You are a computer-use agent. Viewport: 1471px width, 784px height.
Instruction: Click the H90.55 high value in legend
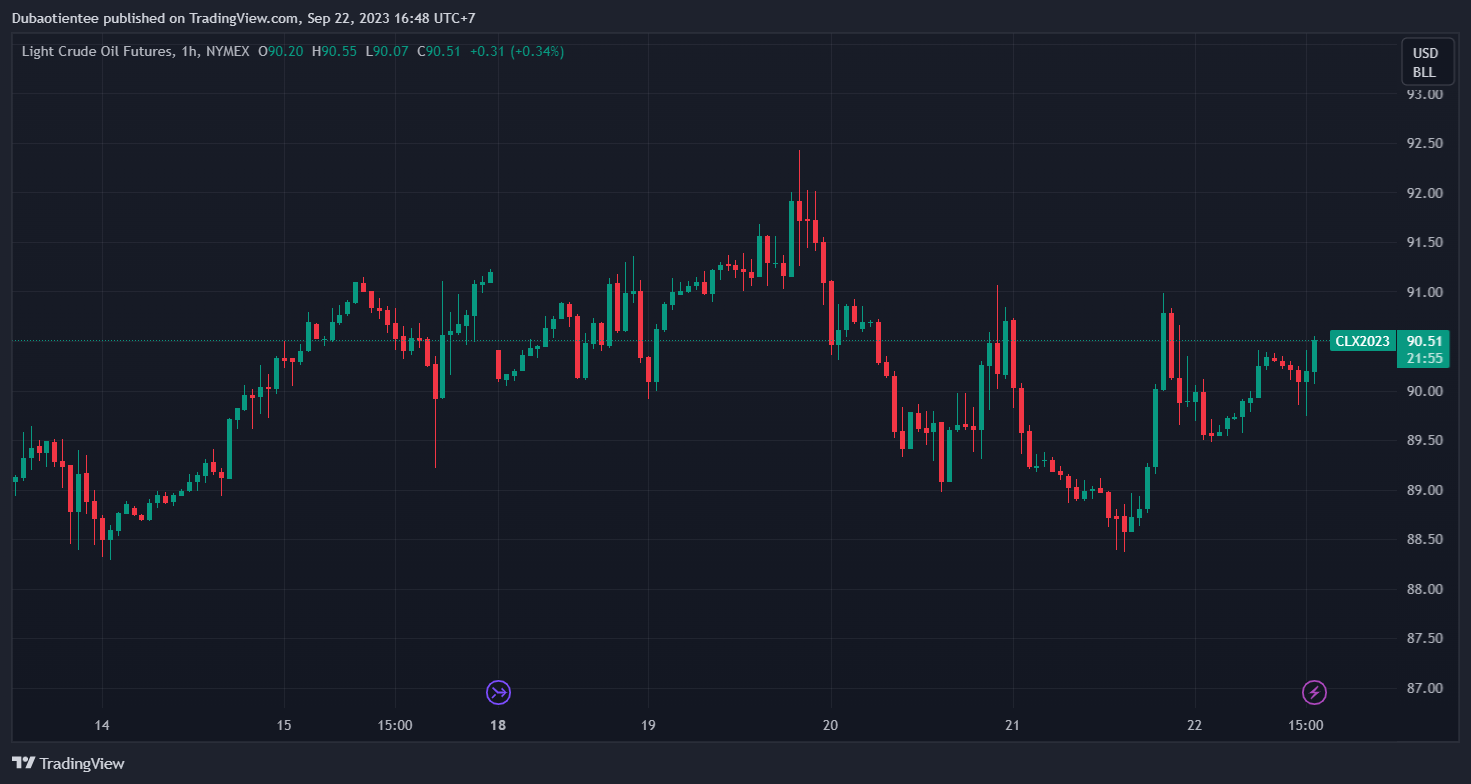coord(334,51)
